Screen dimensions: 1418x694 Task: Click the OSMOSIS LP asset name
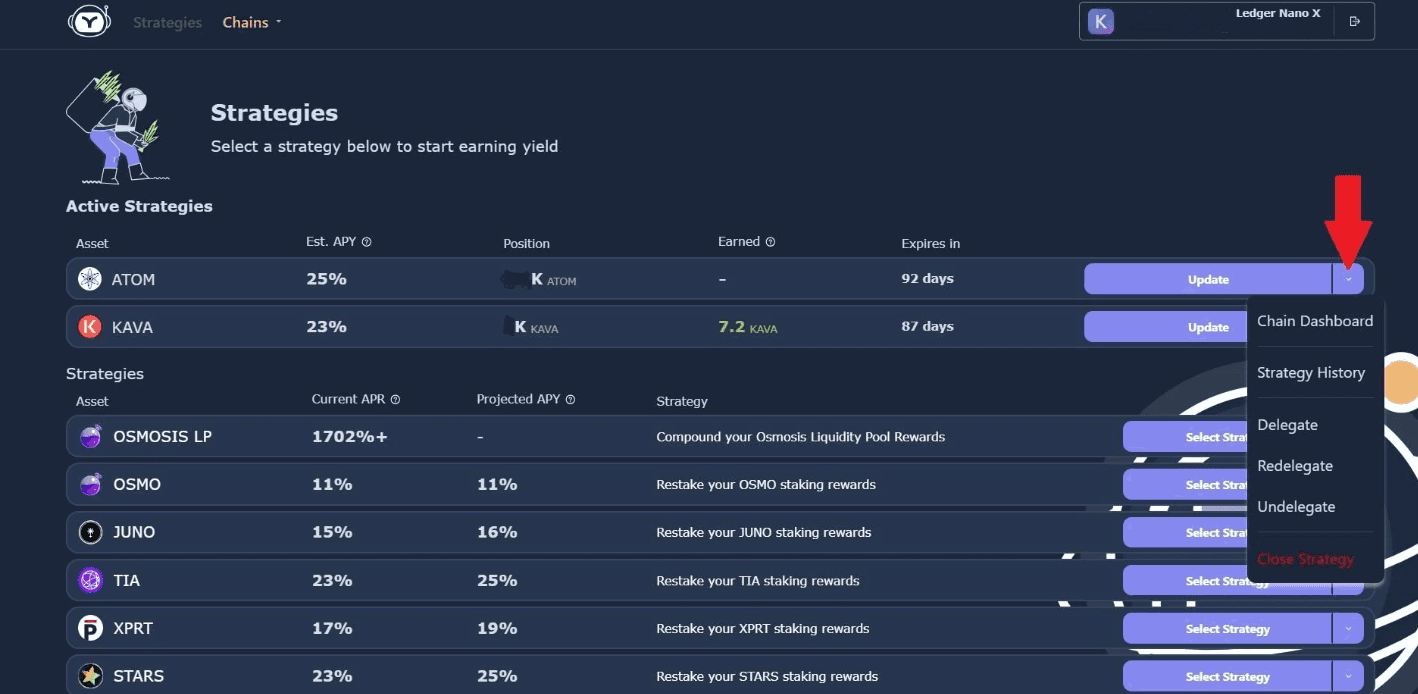tap(162, 437)
